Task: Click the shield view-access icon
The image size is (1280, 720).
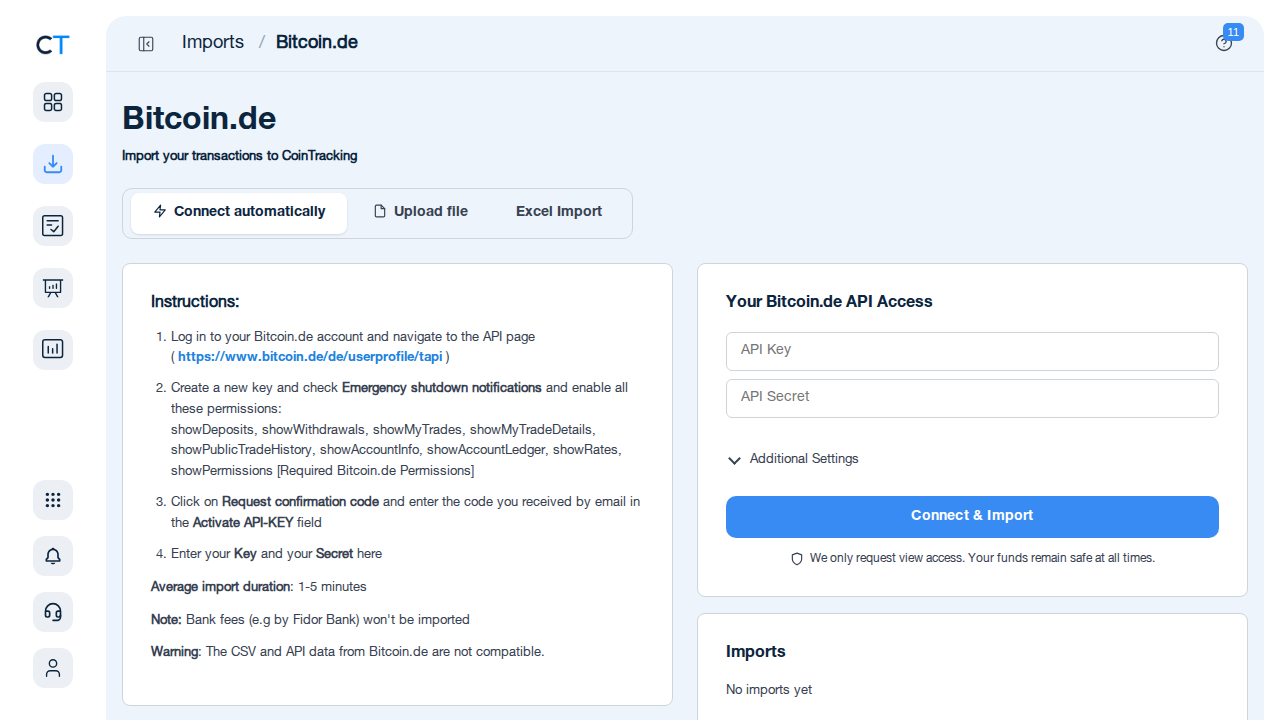Action: point(797,559)
